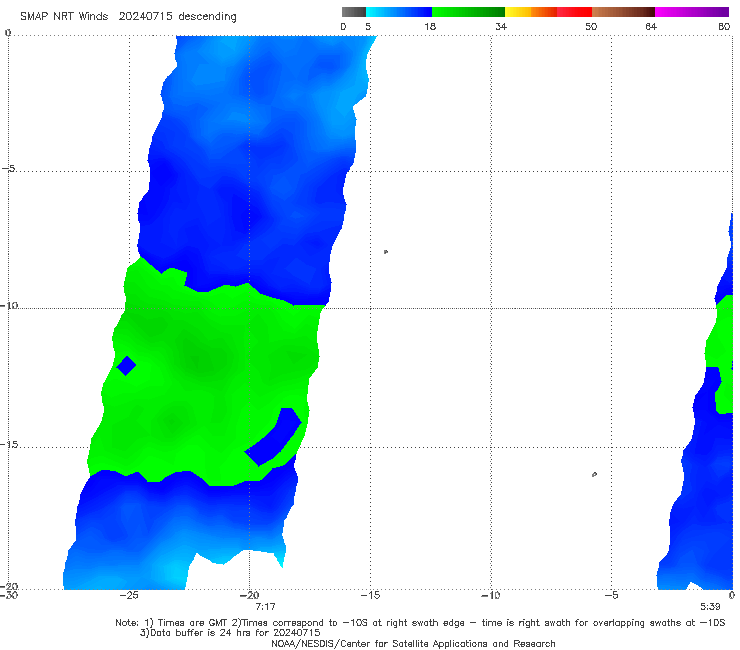Click the brown 50–64 color bar segment
Viewport: 740px width, 650px height.
pos(623,12)
